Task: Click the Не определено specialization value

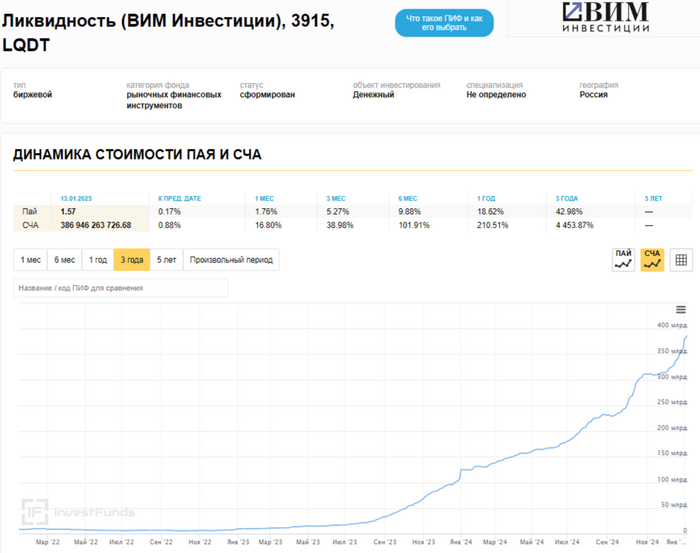Action: (496, 95)
